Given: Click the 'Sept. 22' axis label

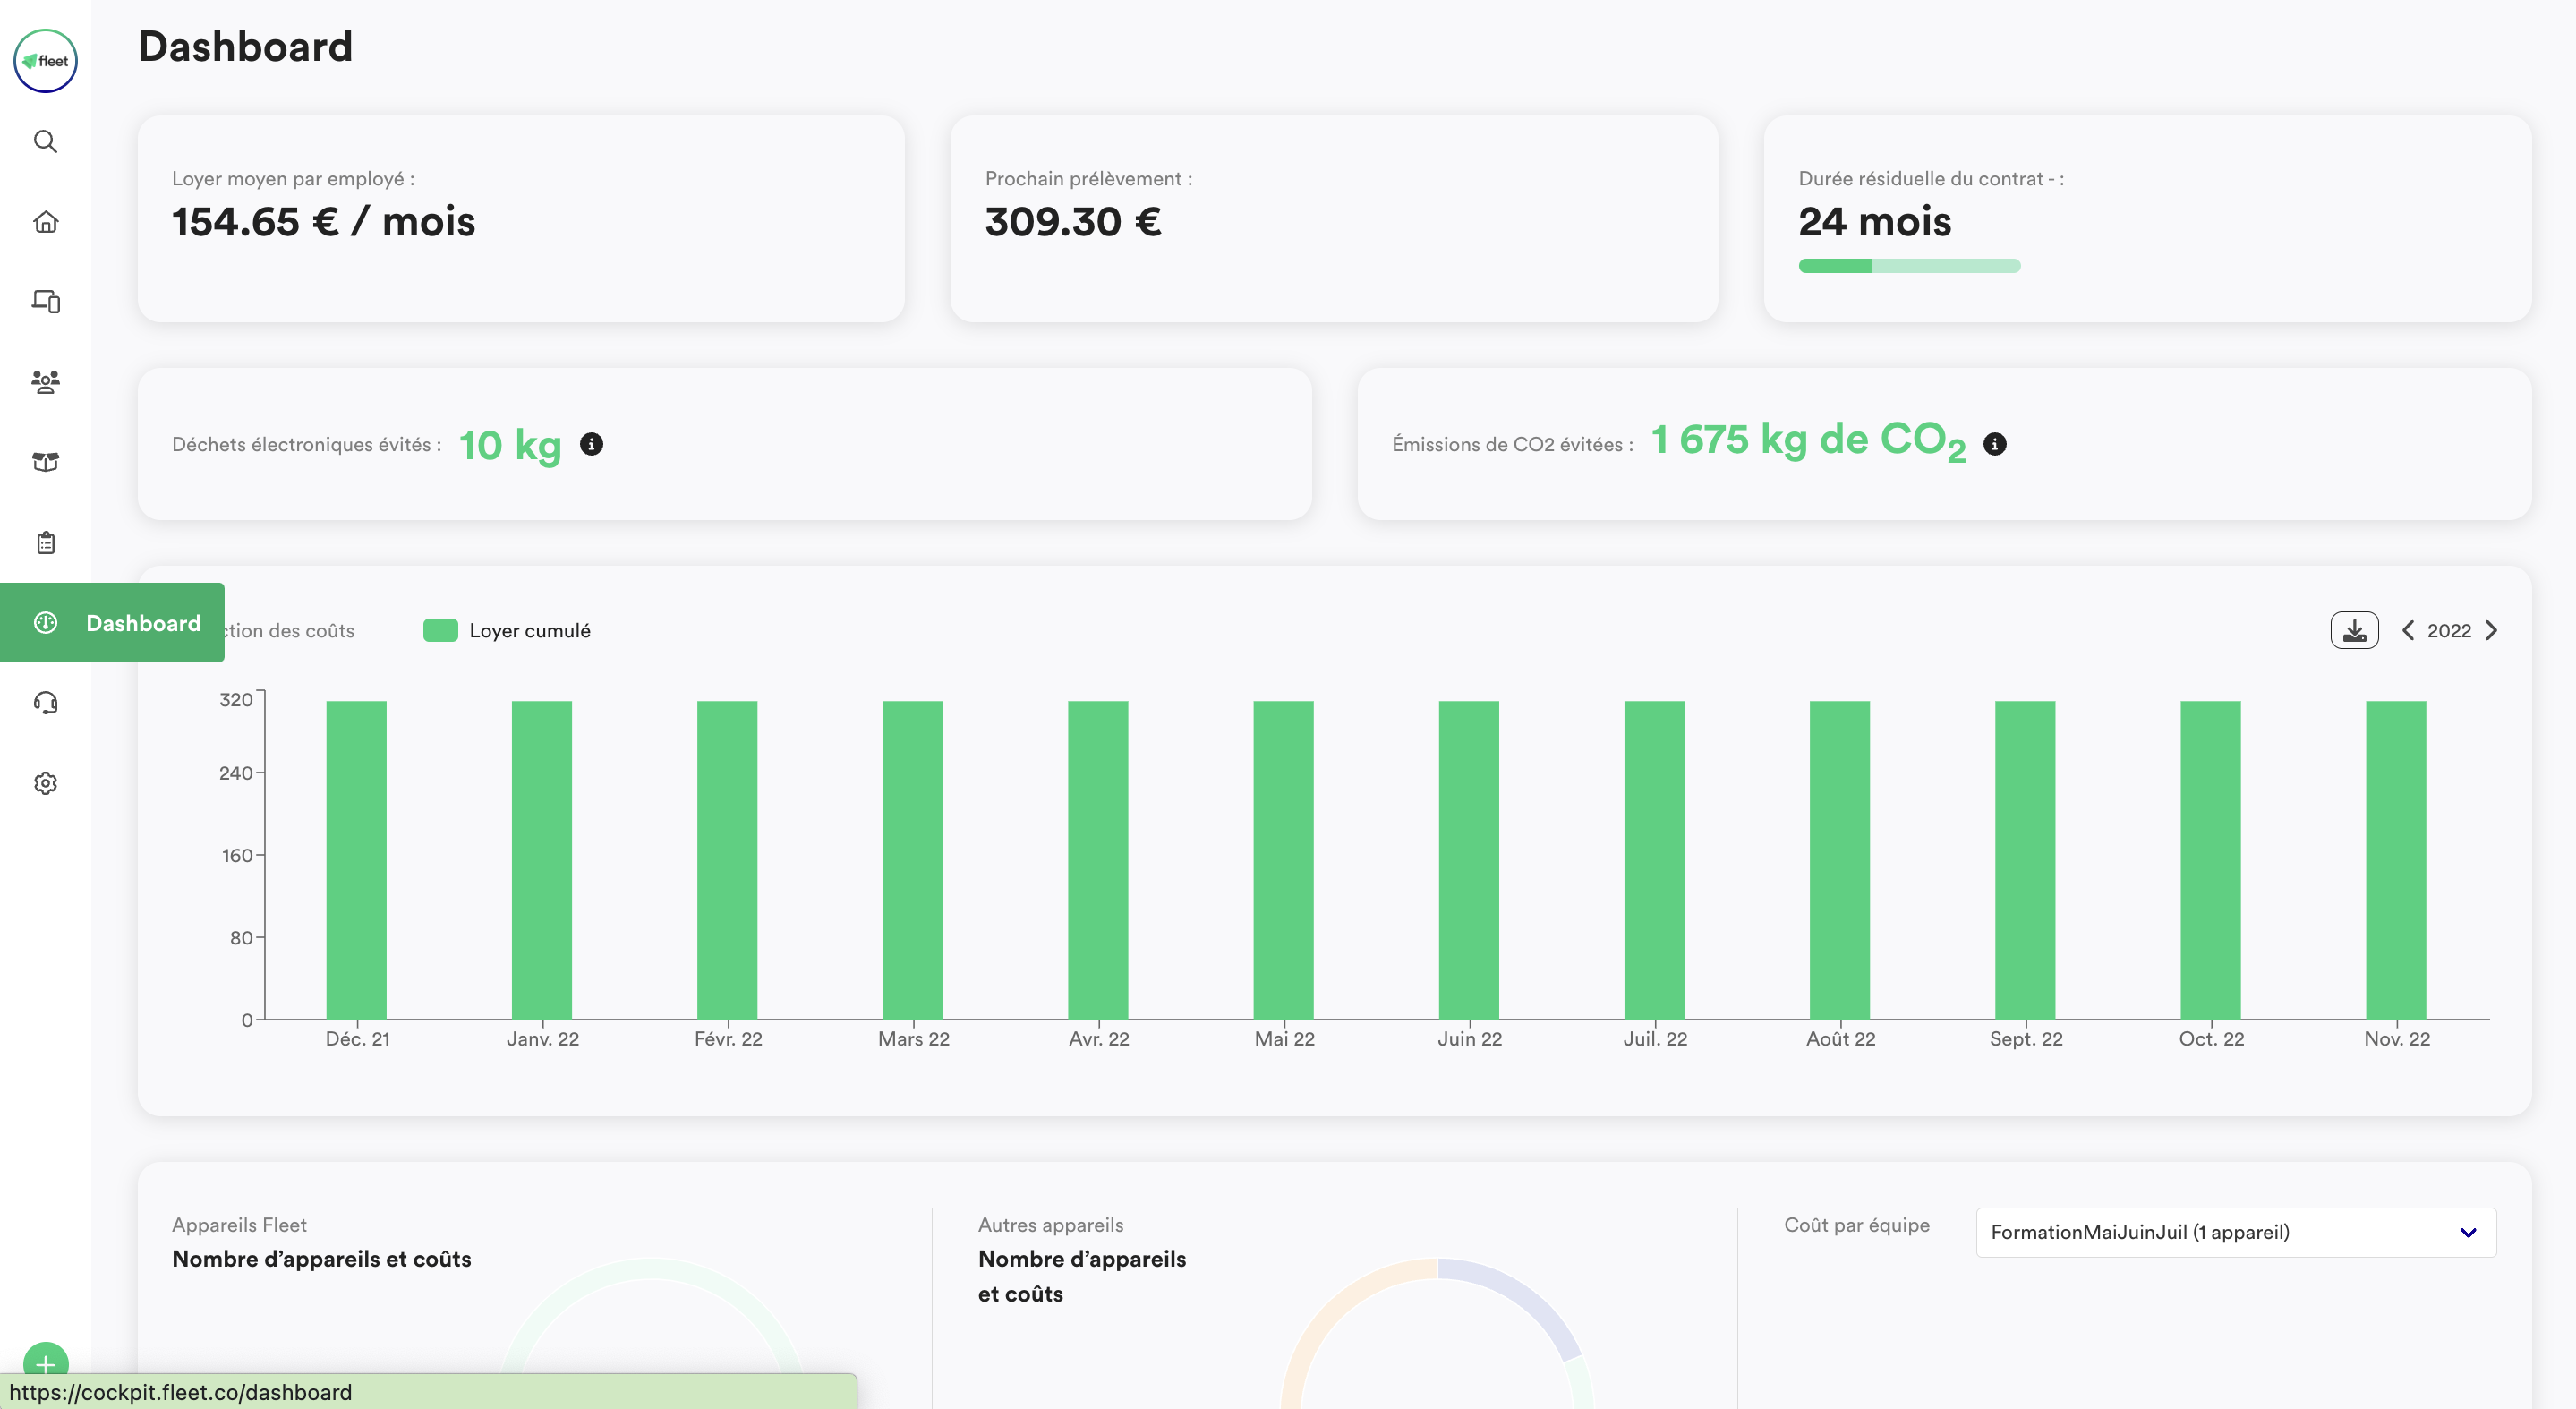Looking at the screenshot, I should [2026, 1038].
